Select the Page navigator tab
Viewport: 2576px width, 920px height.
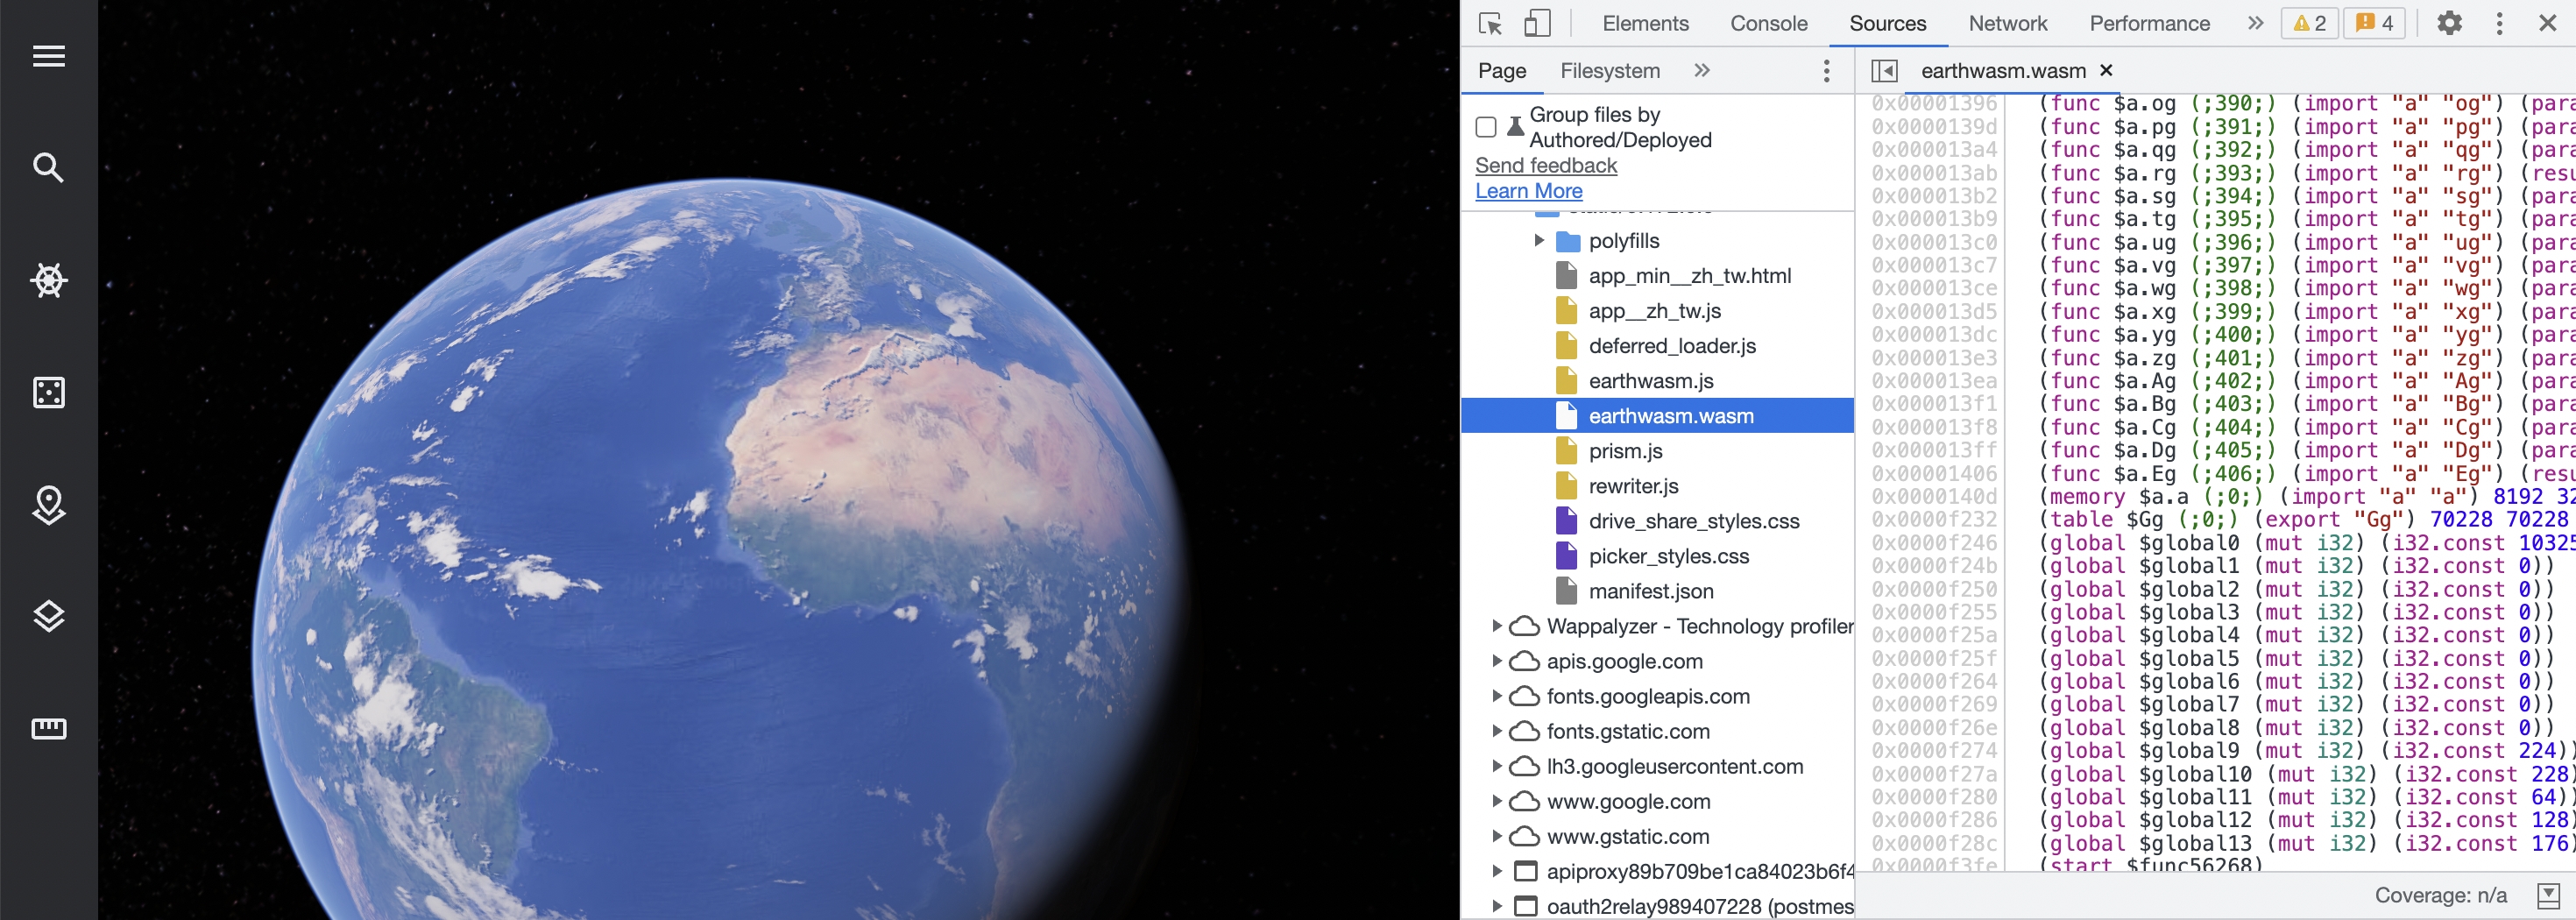1501,70
